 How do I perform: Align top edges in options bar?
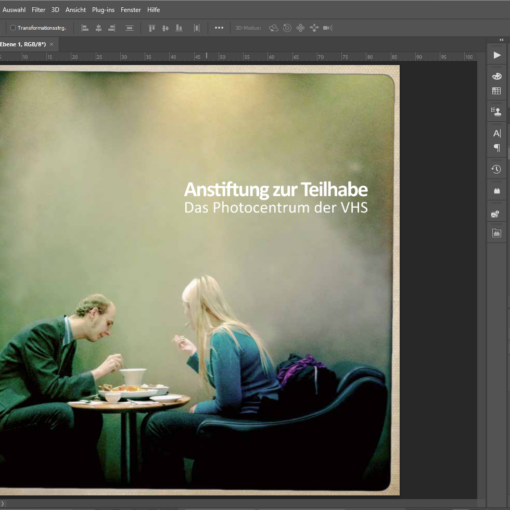pos(152,28)
